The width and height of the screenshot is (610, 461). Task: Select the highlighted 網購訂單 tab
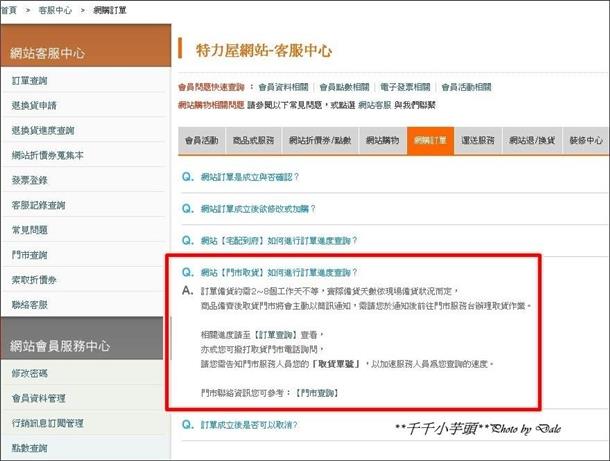tap(430, 140)
